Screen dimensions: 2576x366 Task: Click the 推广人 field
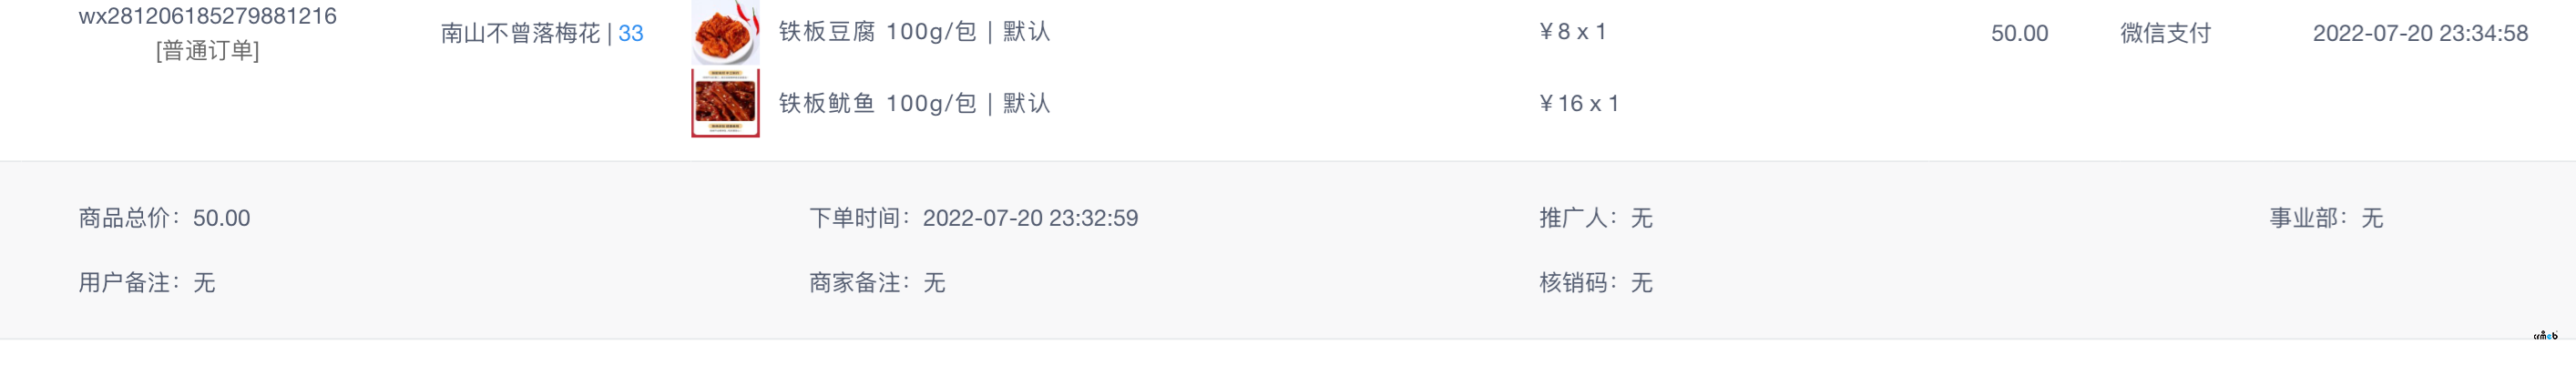coord(1595,218)
